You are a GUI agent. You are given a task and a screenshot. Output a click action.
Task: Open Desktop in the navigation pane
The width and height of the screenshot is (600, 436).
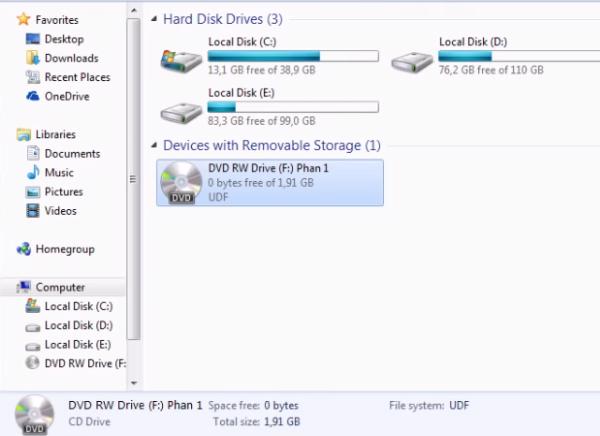[x=64, y=39]
